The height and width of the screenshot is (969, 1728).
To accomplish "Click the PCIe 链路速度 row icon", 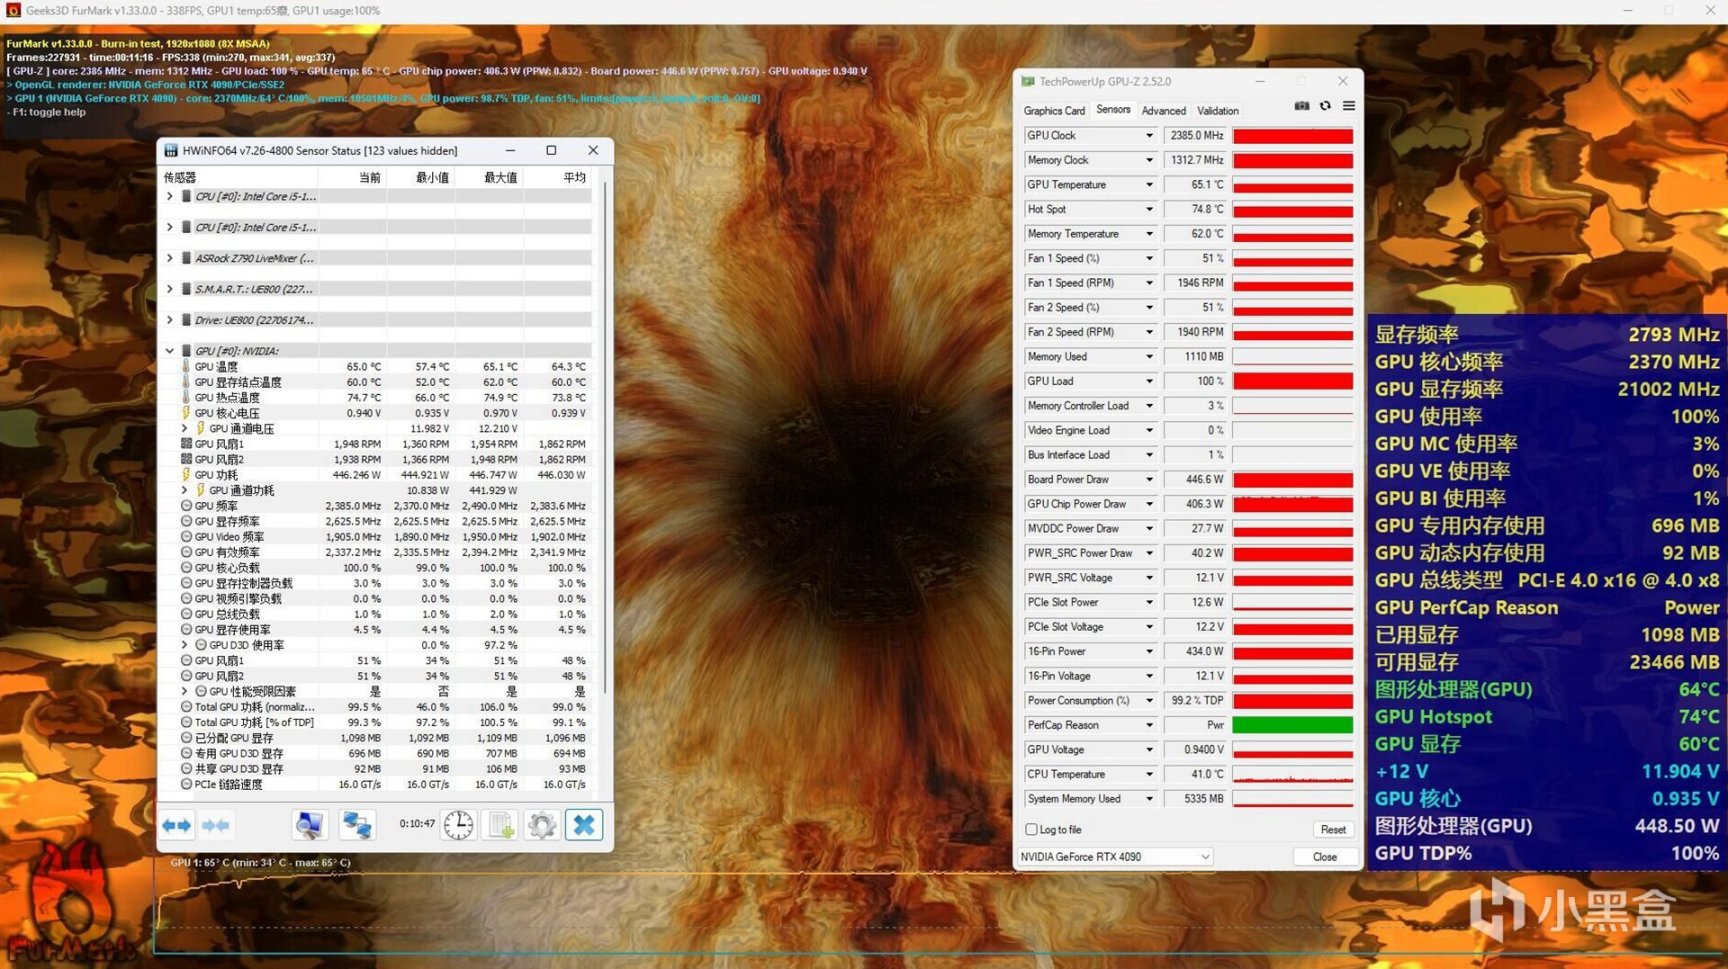I will click(186, 785).
